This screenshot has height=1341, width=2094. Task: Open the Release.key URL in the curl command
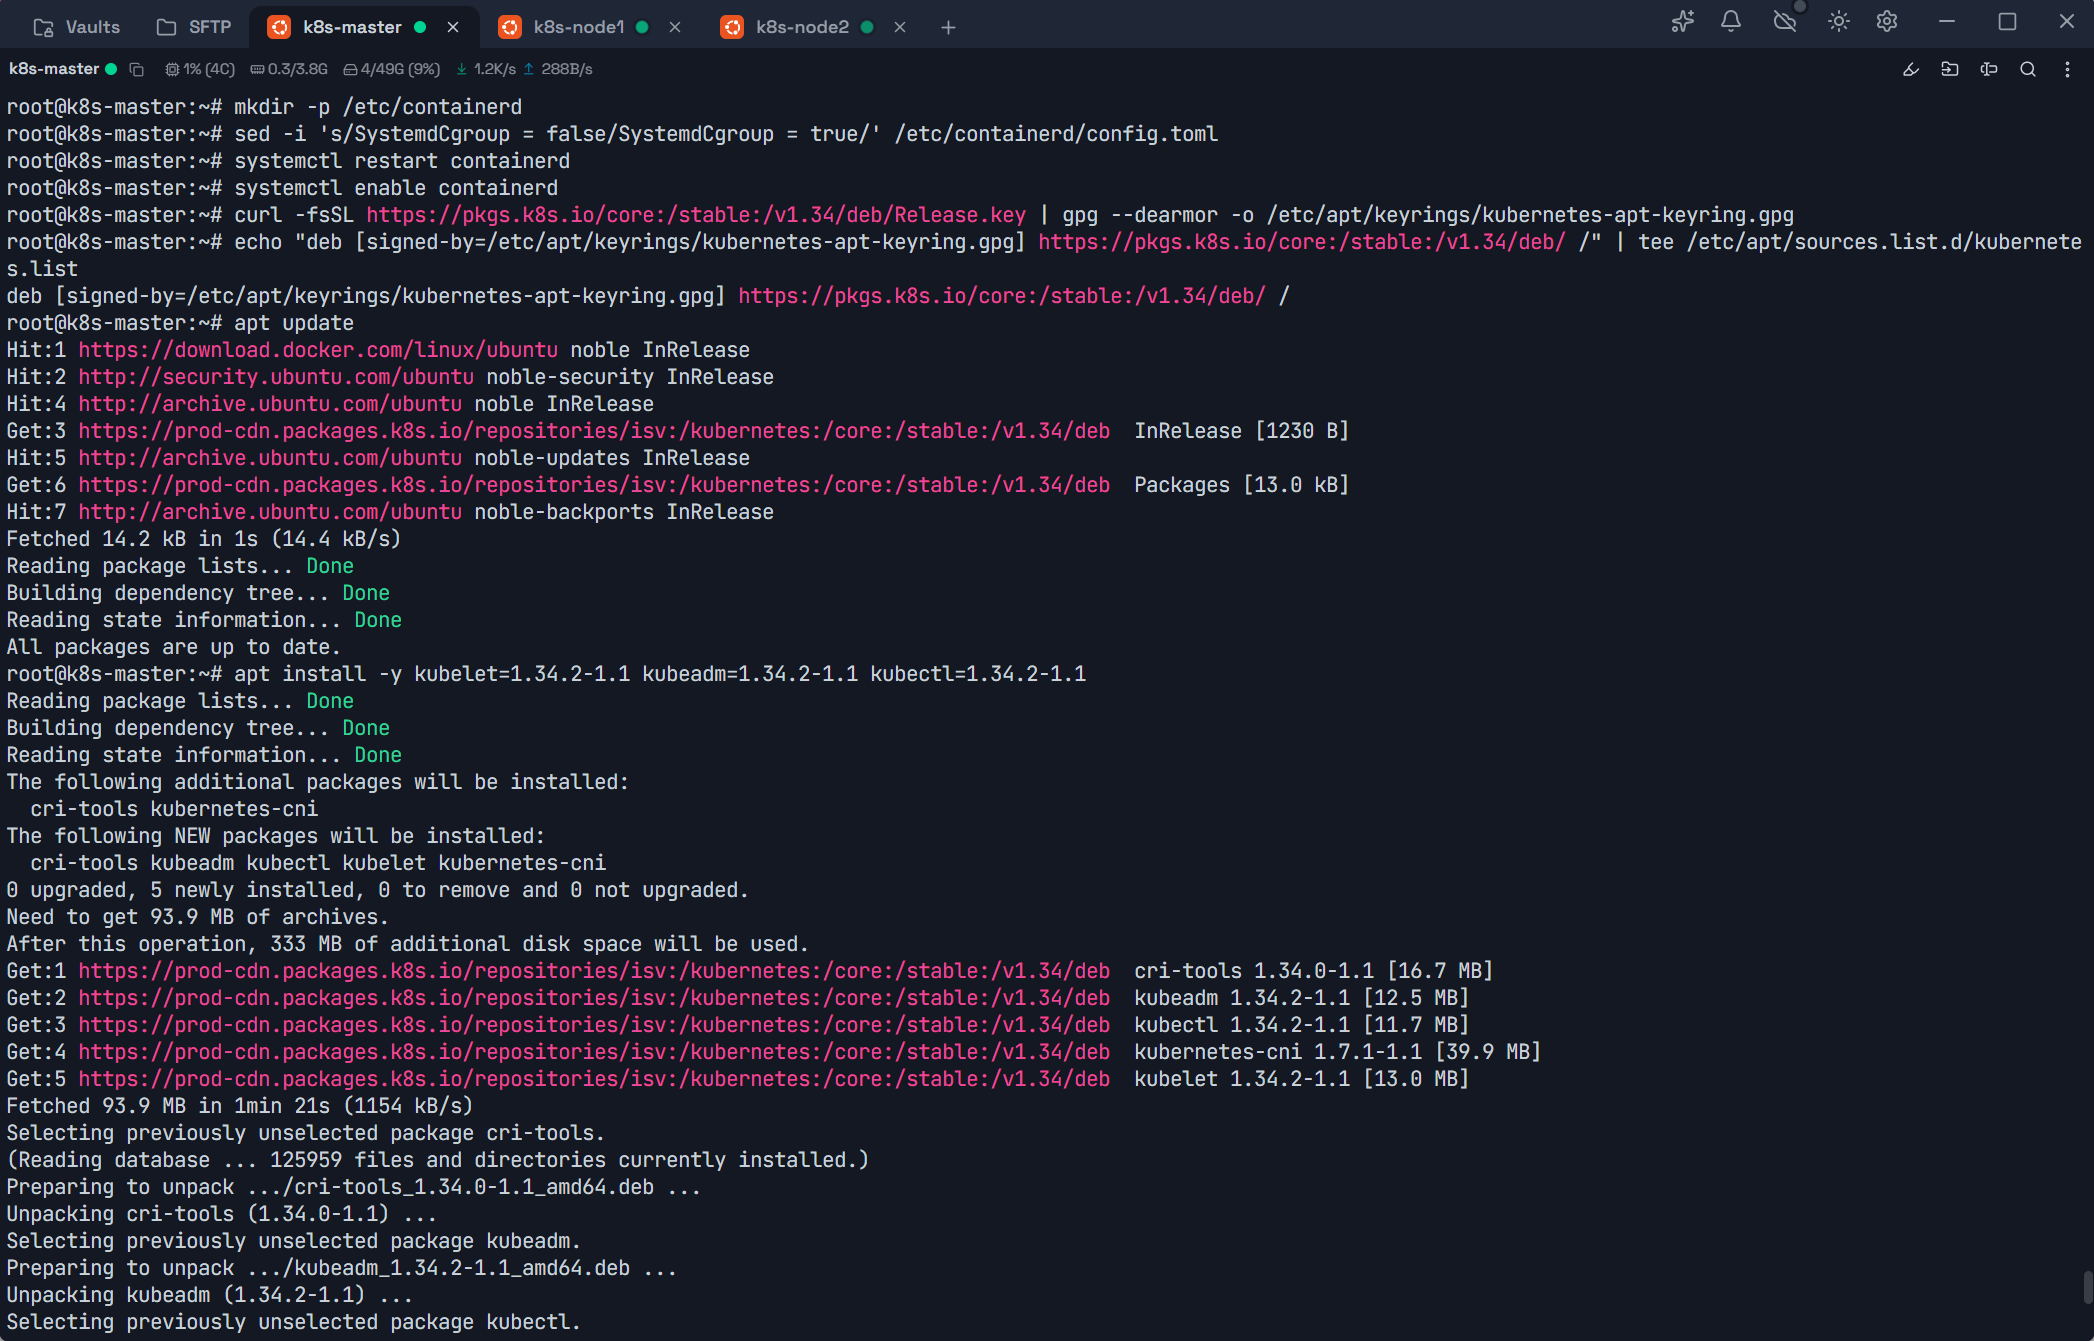(x=696, y=215)
